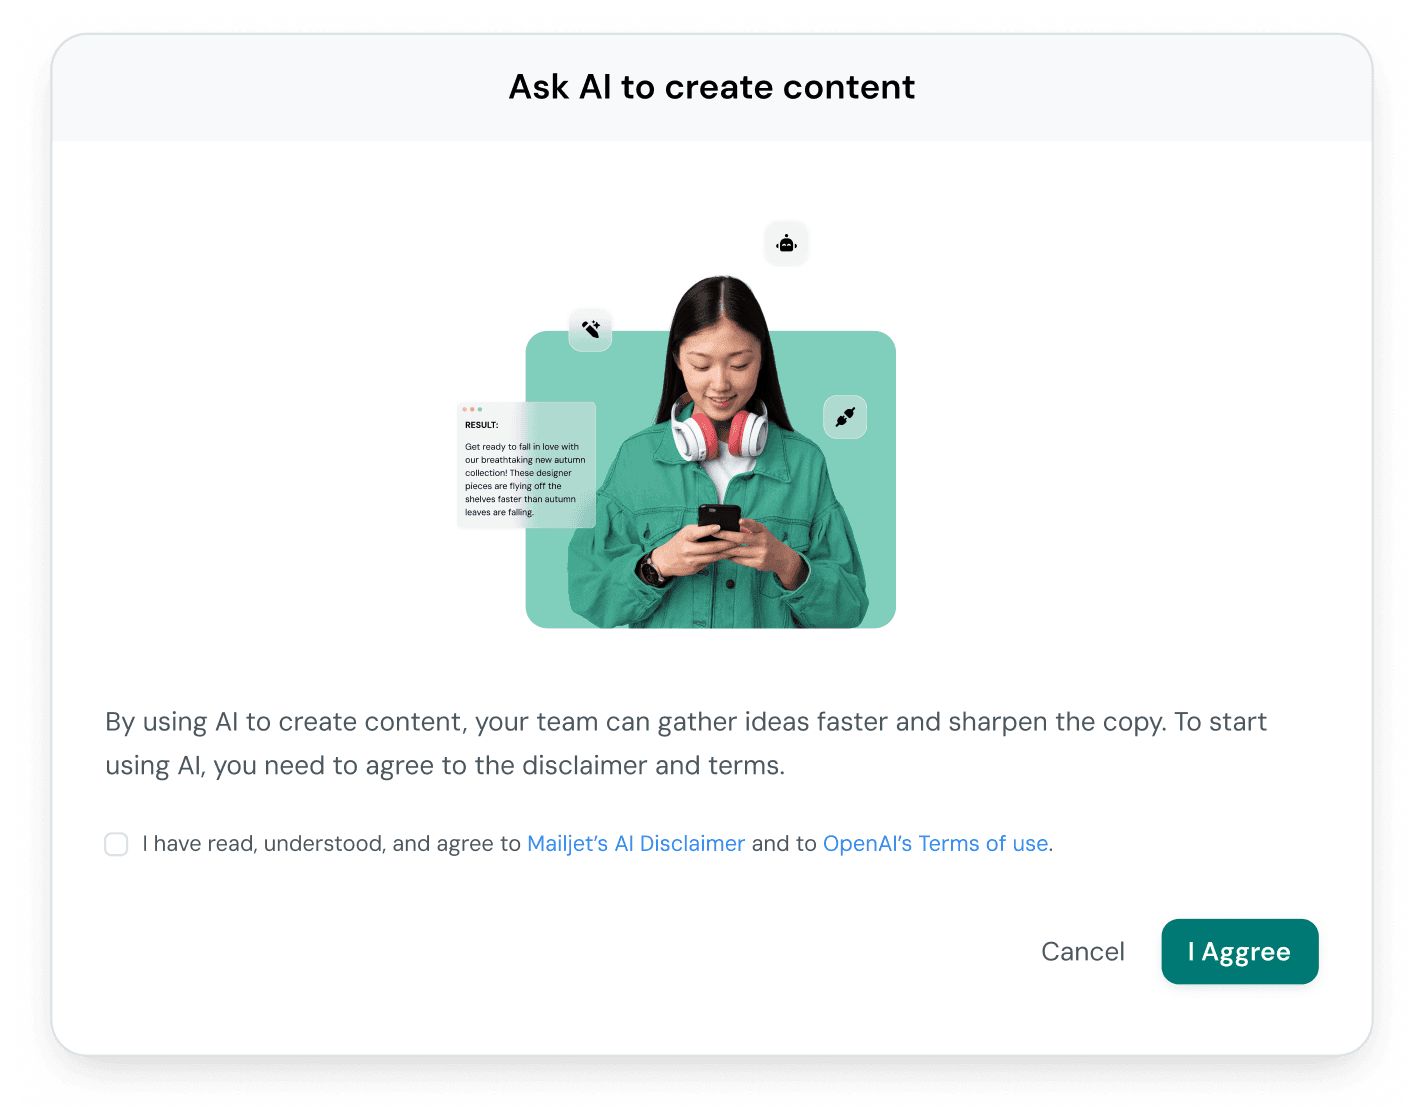This screenshot has height=1110, width=1424.
Task: Click the three window dots on result card
Action: (472, 409)
